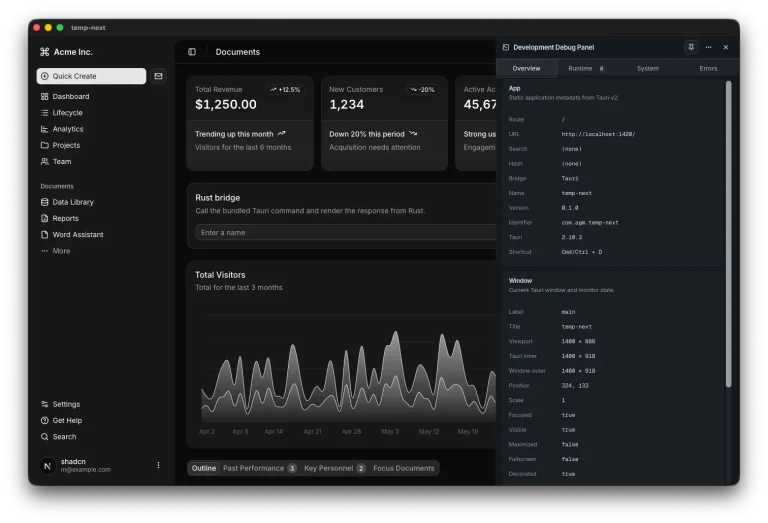Screen dimensions: 768x523
Task: Open the Dashboard link
Action: coord(103,96)
